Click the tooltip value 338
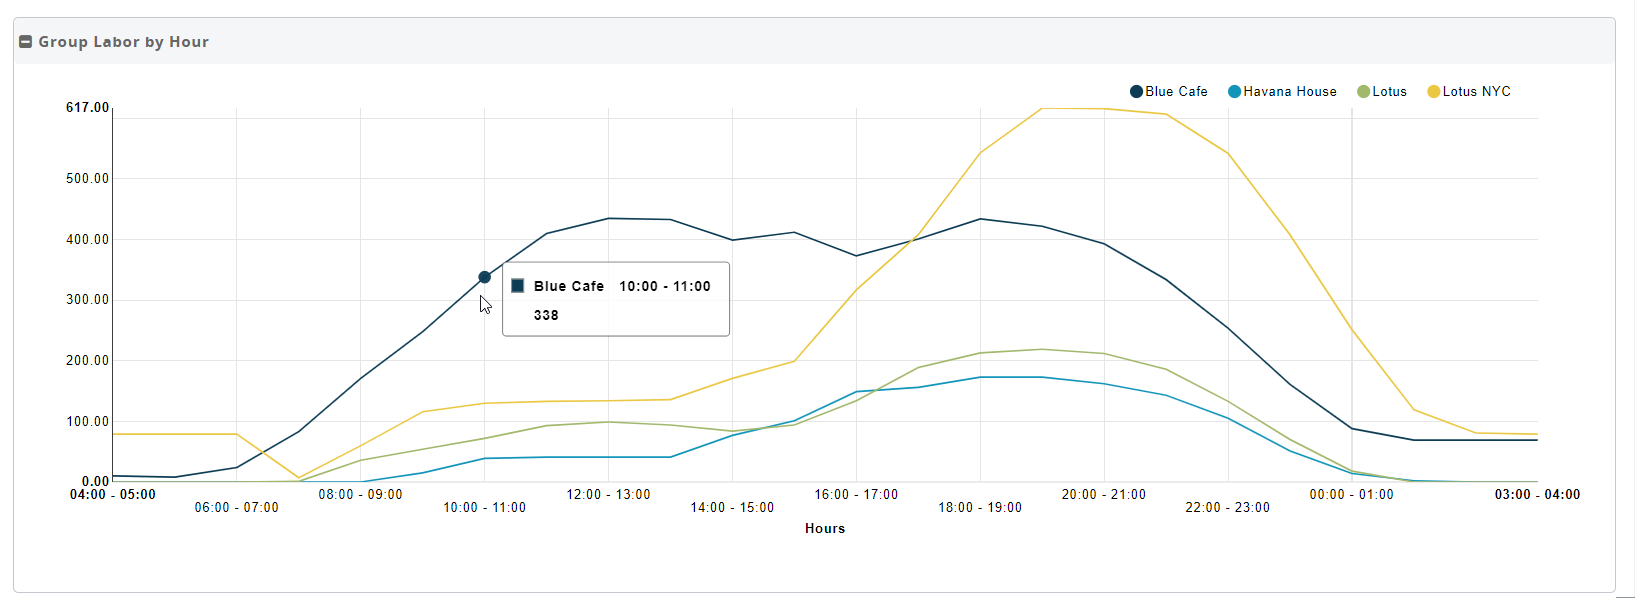 point(546,315)
